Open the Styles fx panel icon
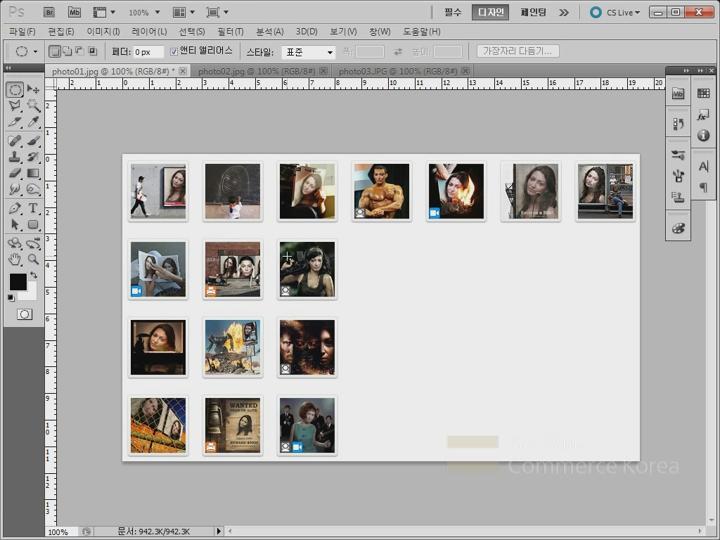720x540 pixels. tap(703, 115)
